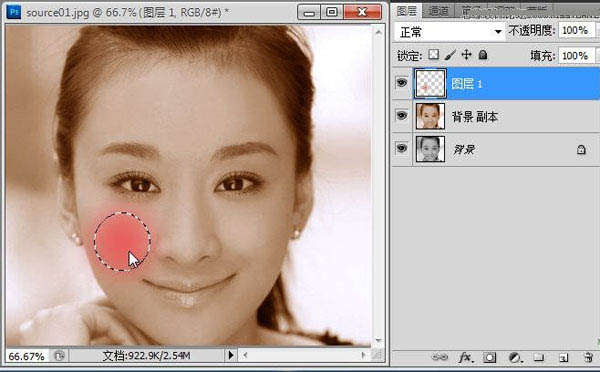
Task: Click layer name 背景
Action: point(464,149)
